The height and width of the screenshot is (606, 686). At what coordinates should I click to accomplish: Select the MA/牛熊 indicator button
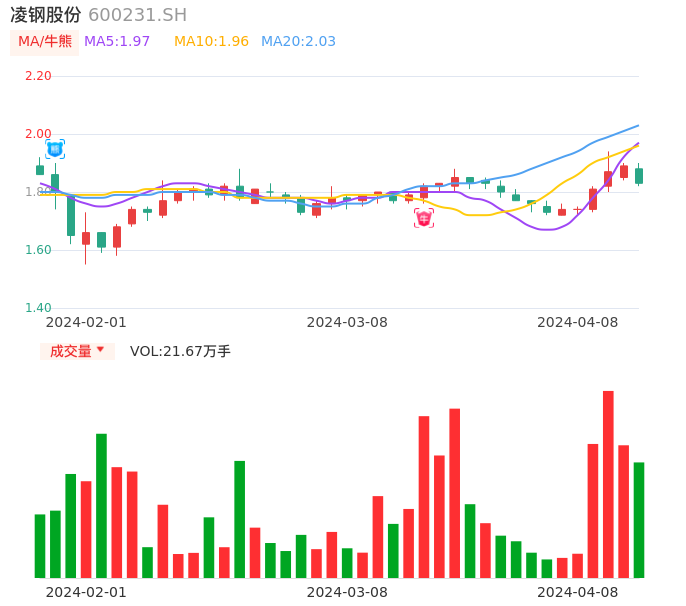pyautogui.click(x=45, y=42)
